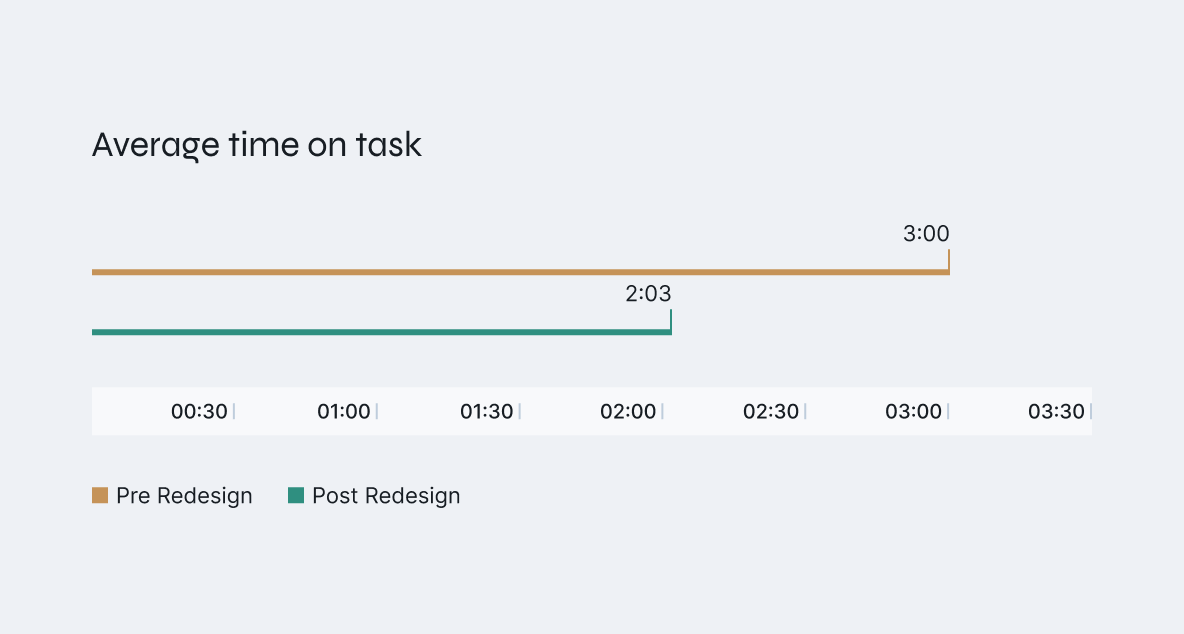Click the "Average time on task" chart title

pyautogui.click(x=257, y=145)
